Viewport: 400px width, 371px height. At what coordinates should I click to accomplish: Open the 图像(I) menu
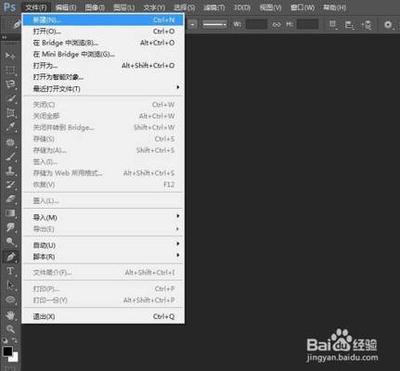point(95,7)
